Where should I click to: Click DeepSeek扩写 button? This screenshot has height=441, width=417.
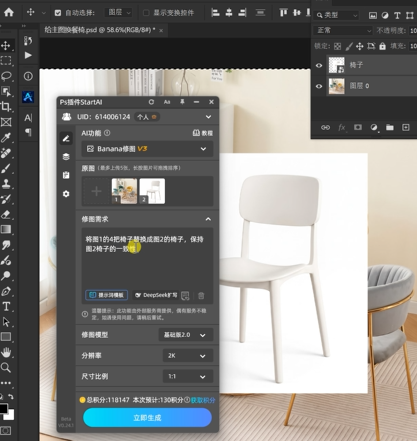[156, 295]
